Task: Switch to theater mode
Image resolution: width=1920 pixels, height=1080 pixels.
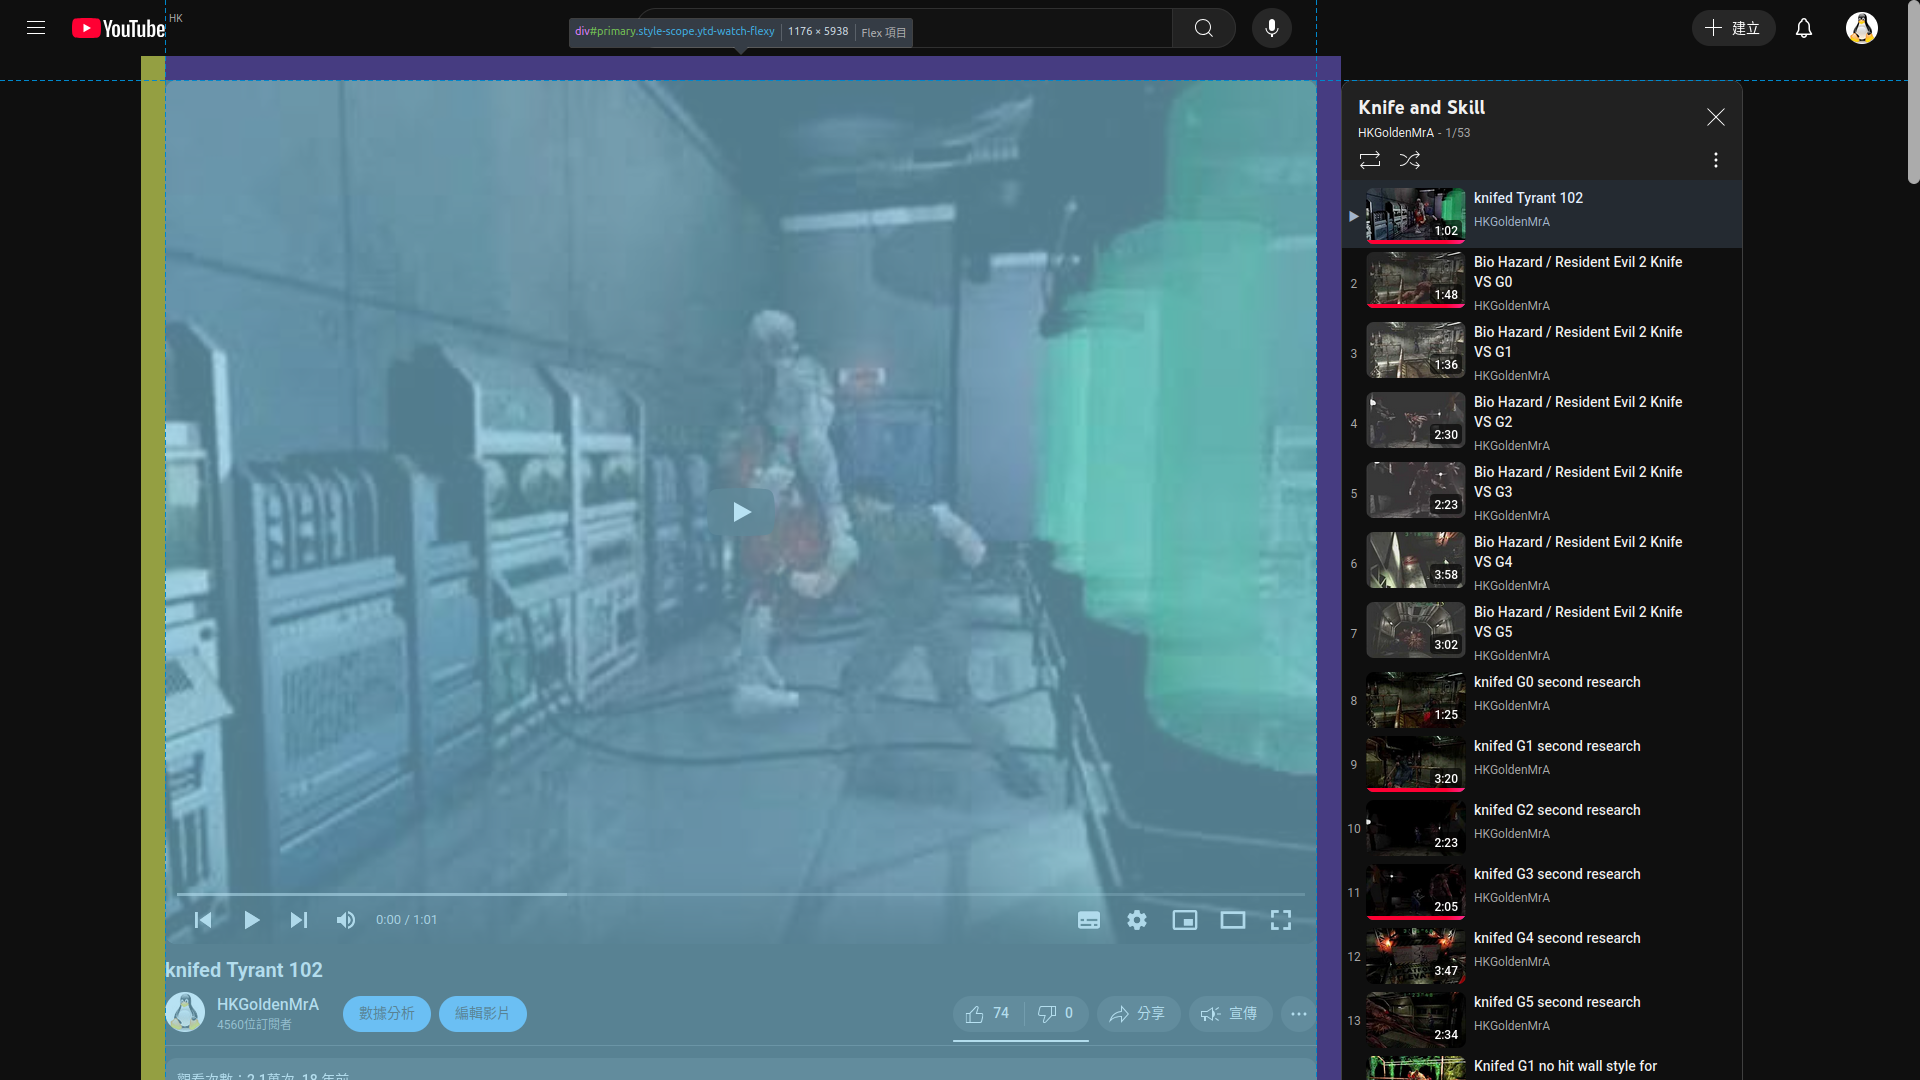Action: coord(1233,920)
